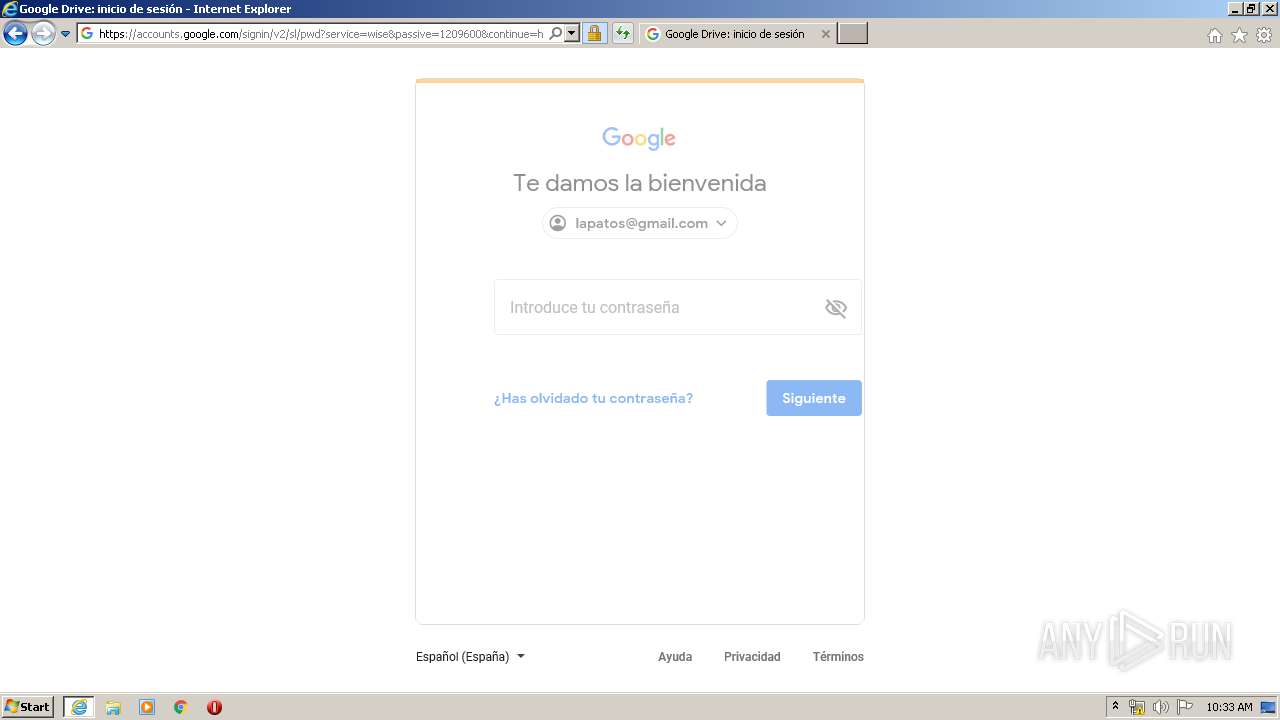Image resolution: width=1280 pixels, height=720 pixels.
Task: Expand the address bar autocomplete dropdown arrow
Action: coord(572,33)
